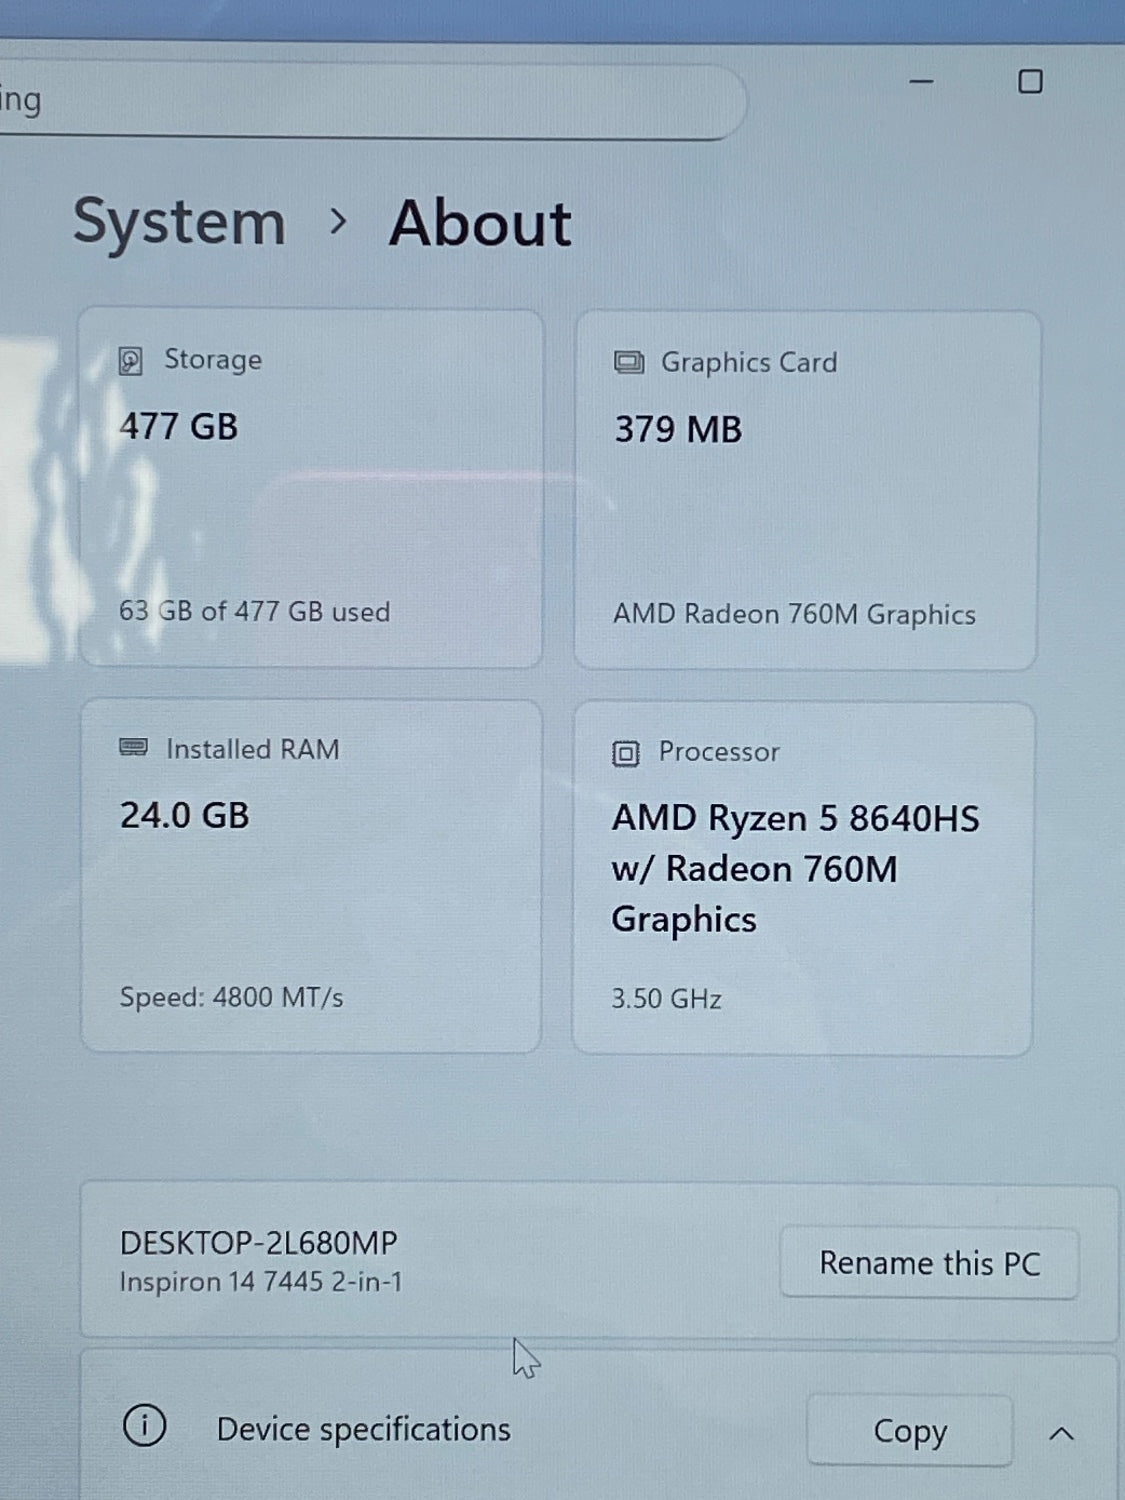Image resolution: width=1125 pixels, height=1500 pixels.
Task: Click the DESKTOP-2L680MP computer name
Action: point(258,1243)
